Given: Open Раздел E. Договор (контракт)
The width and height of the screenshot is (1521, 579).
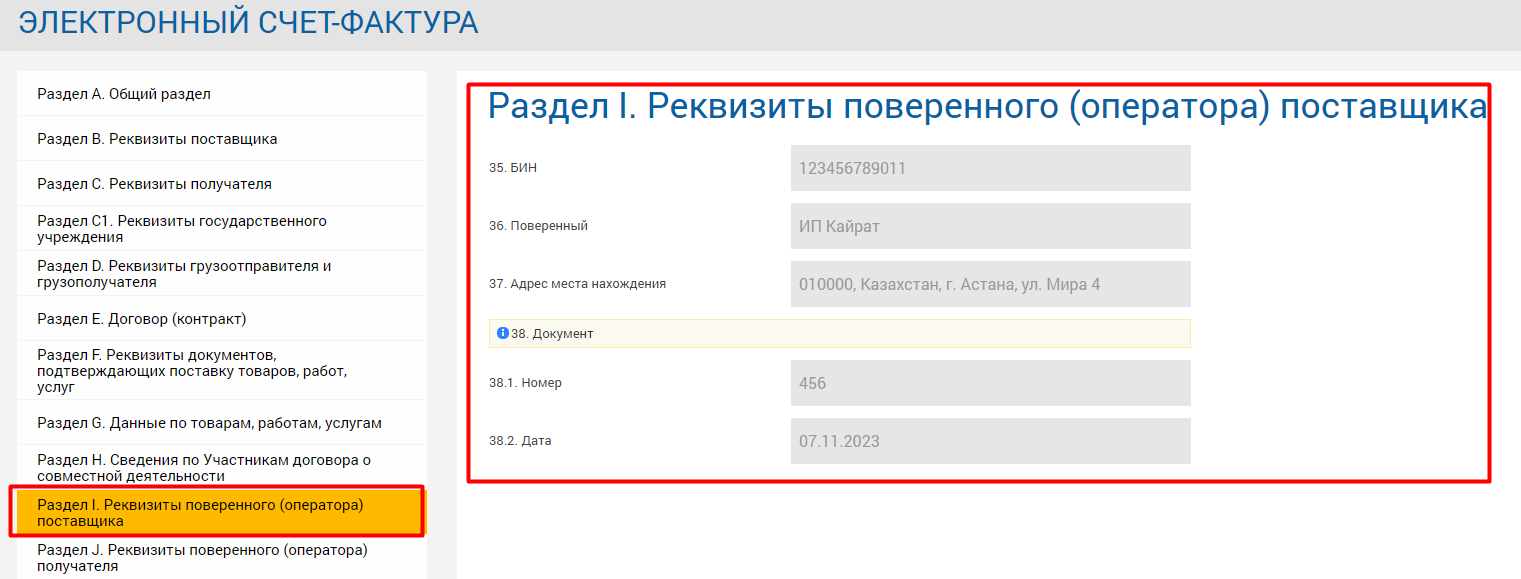Looking at the screenshot, I should 141,319.
